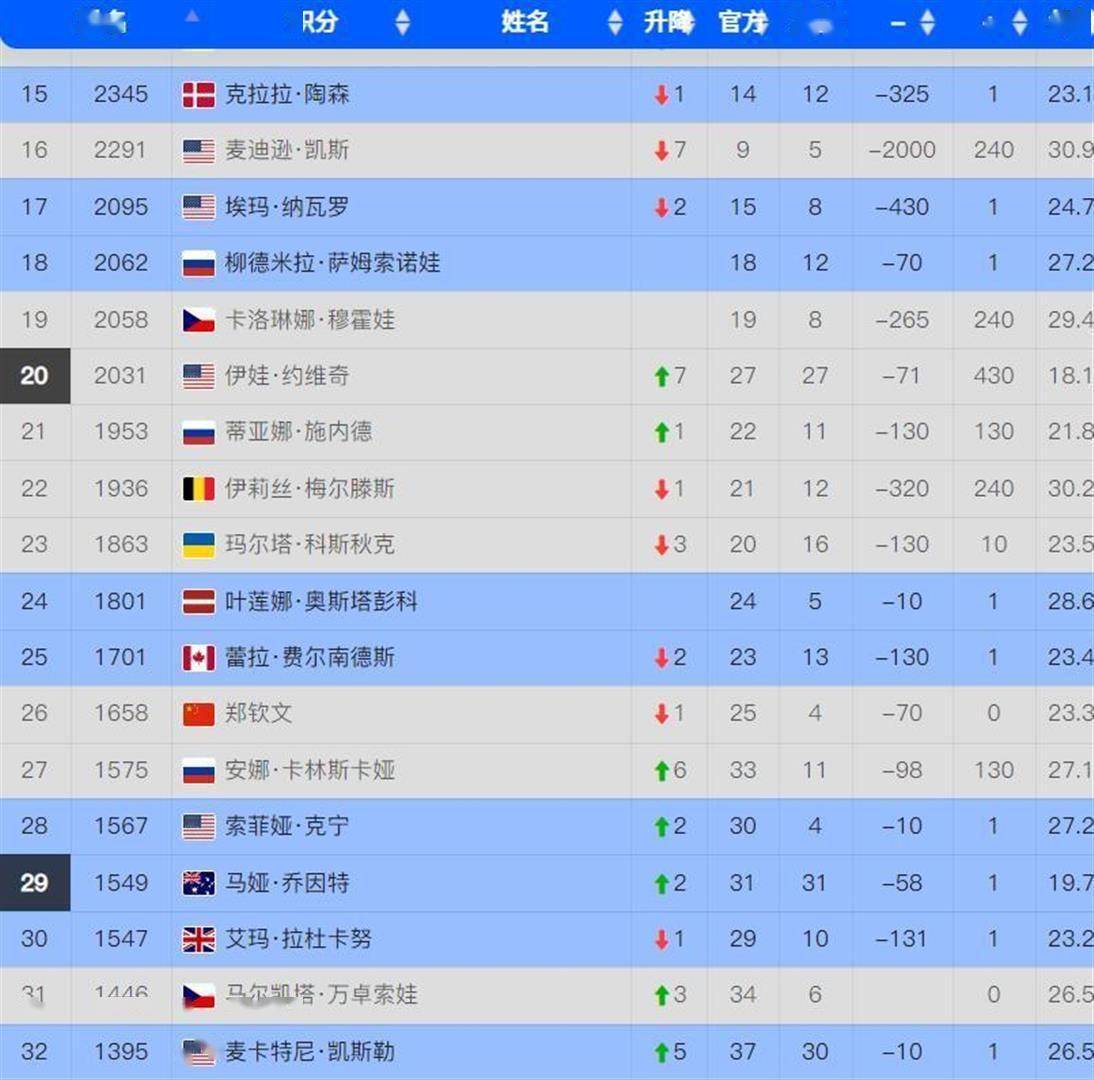Click the Australian flag beside 马娅·乔因特
Image resolution: width=1094 pixels, height=1080 pixels.
[x=198, y=884]
